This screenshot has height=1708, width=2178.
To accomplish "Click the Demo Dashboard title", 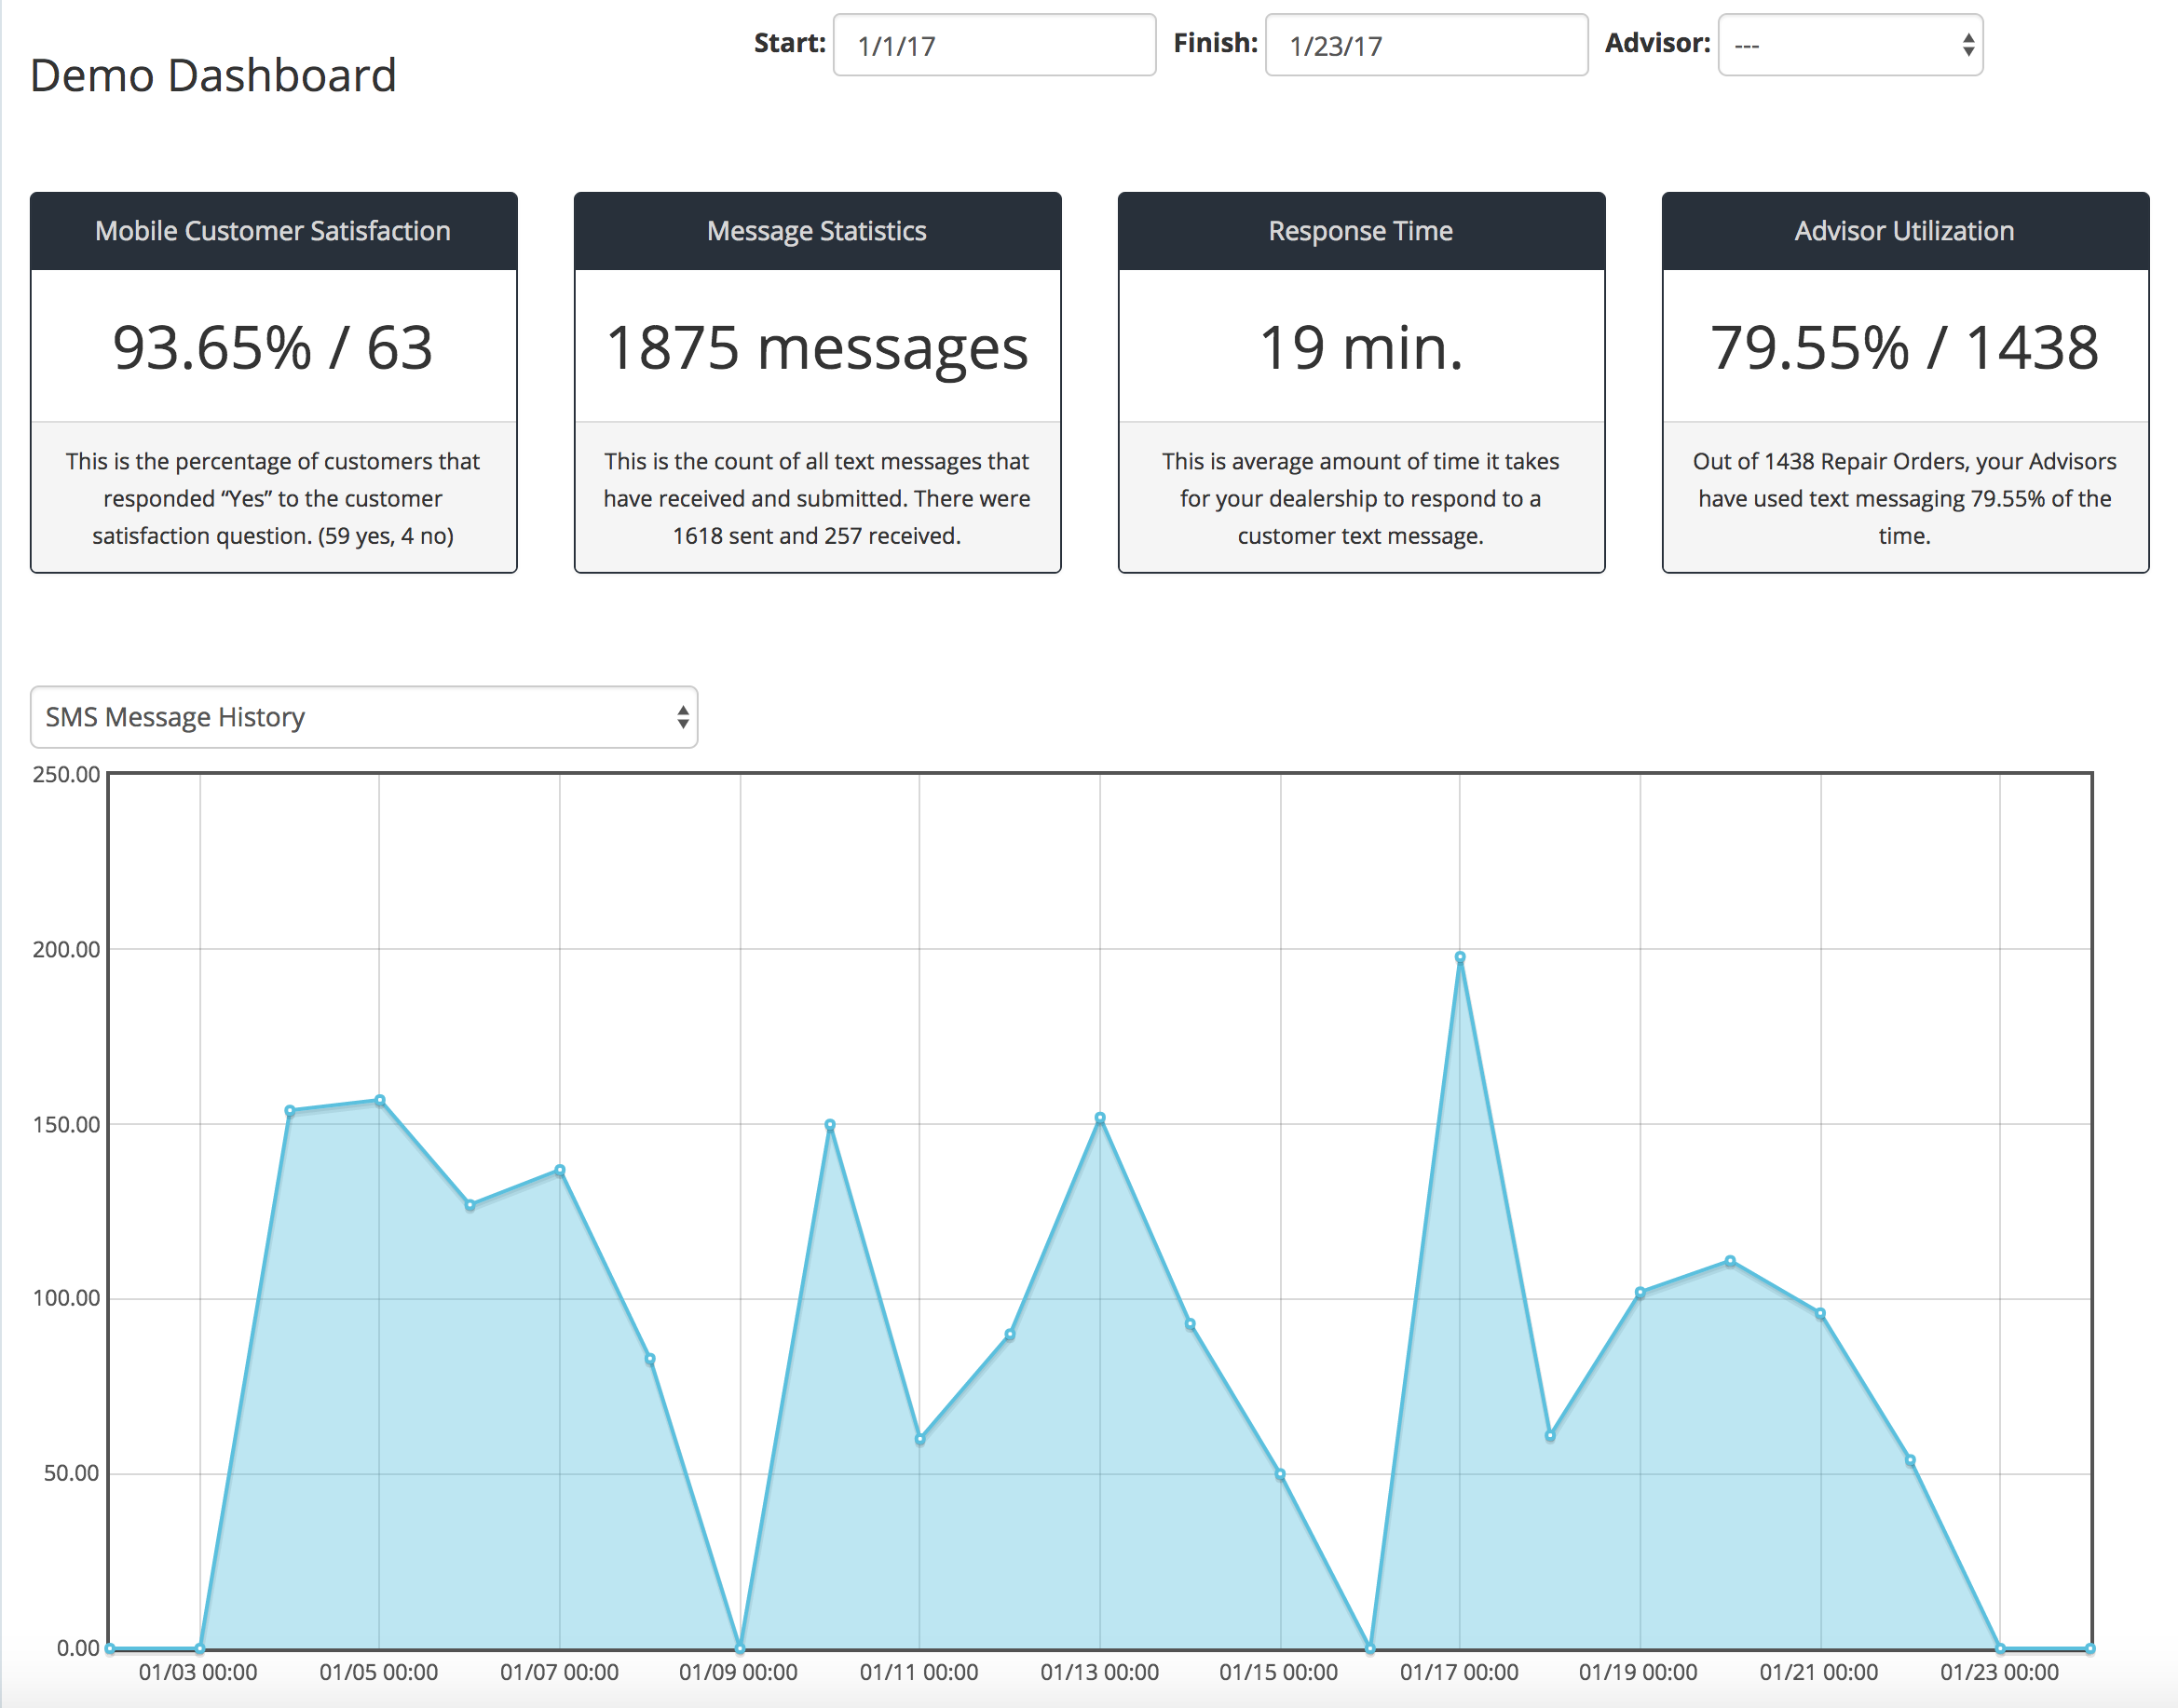I will click(213, 76).
